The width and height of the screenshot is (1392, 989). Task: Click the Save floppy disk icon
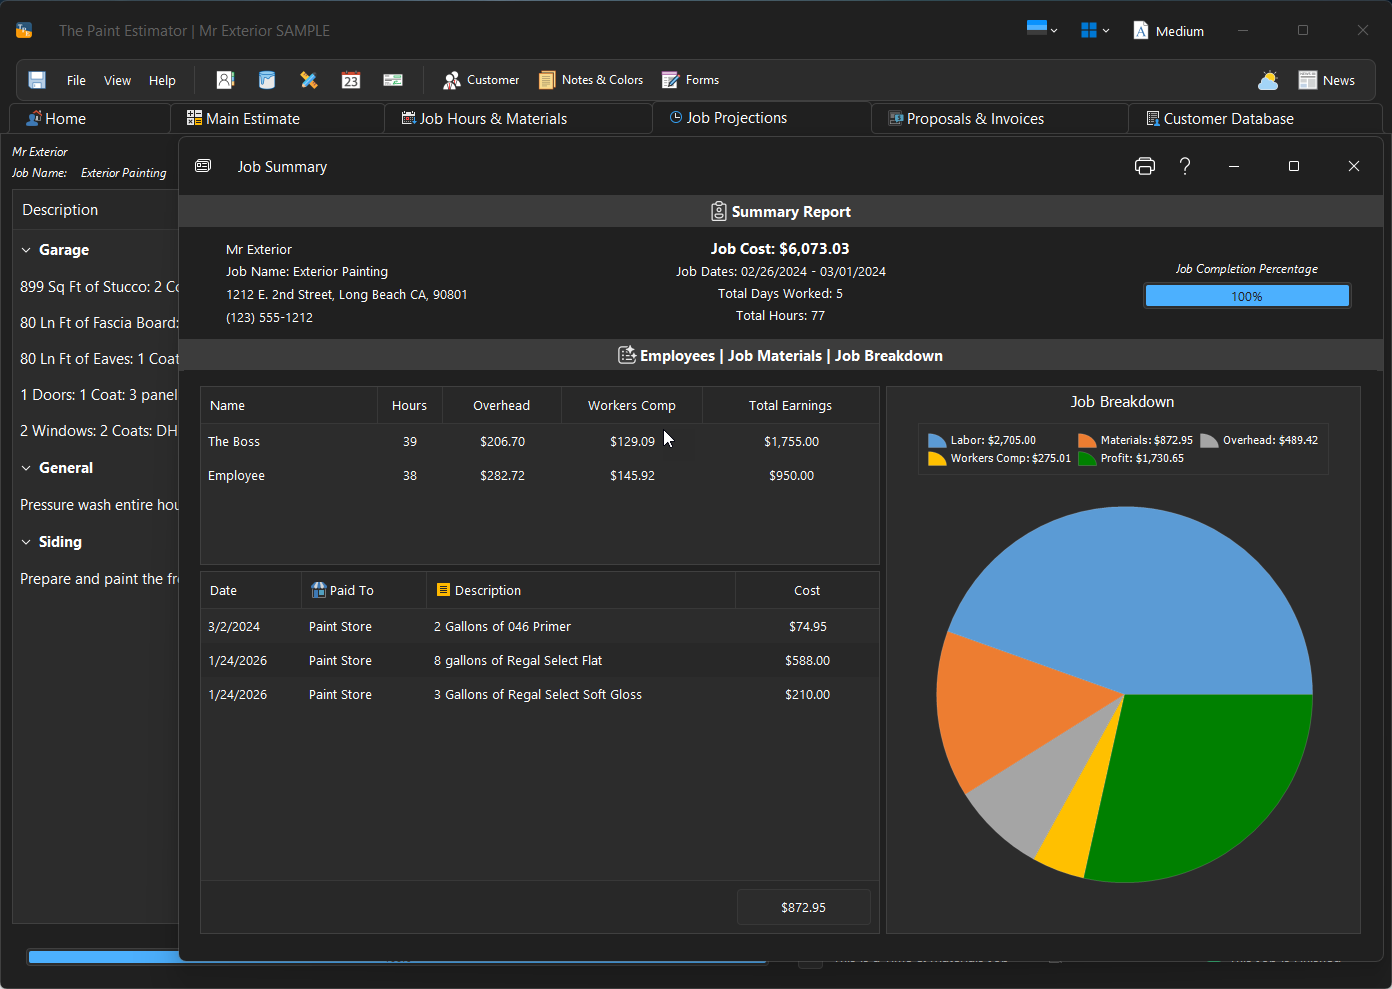[x=37, y=80]
